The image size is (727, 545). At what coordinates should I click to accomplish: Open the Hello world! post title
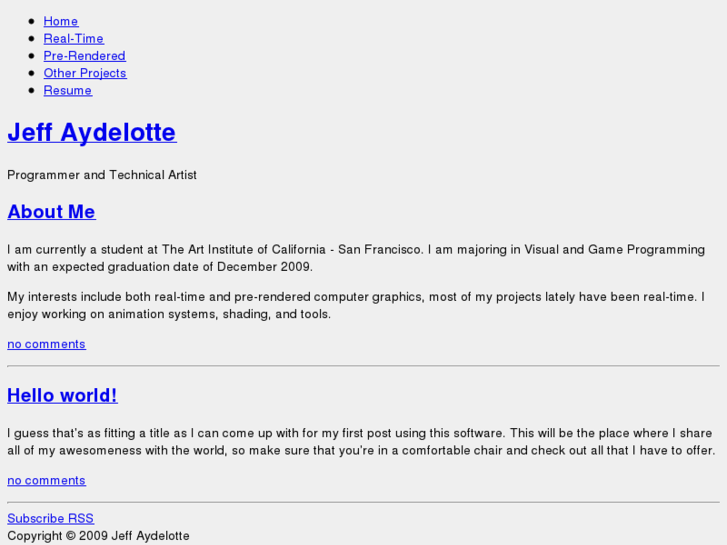[62, 396]
